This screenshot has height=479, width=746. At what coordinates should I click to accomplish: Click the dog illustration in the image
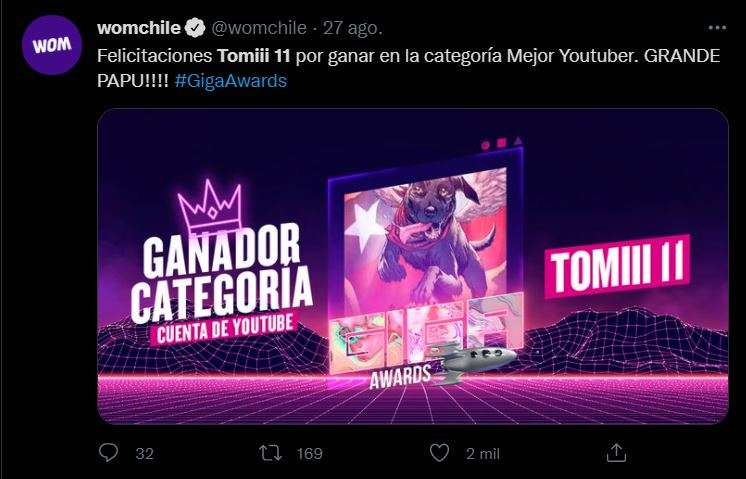tap(425, 240)
